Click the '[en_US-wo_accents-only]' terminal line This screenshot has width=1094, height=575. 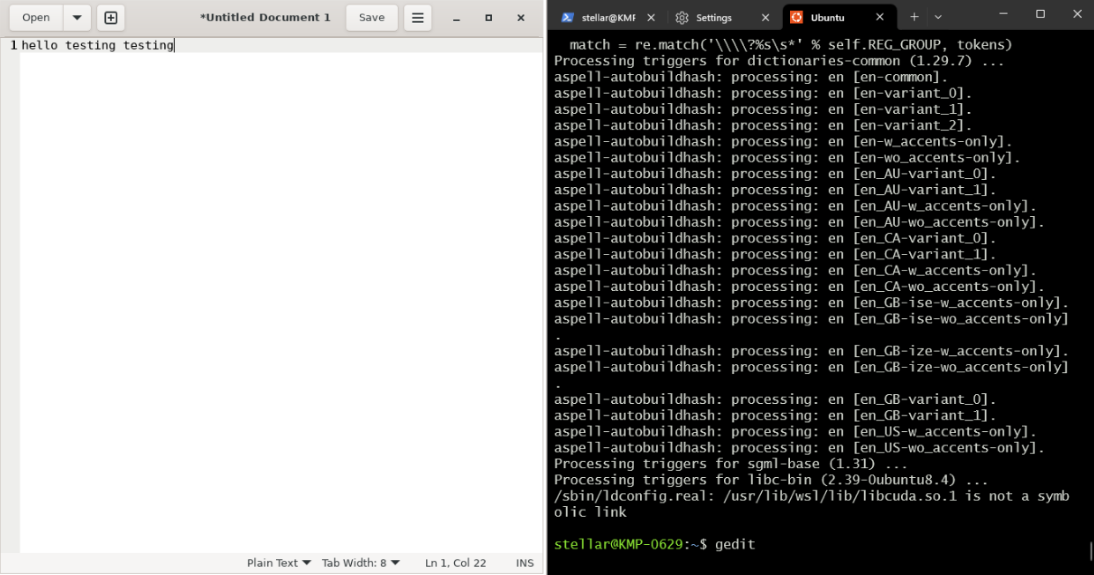click(800, 448)
